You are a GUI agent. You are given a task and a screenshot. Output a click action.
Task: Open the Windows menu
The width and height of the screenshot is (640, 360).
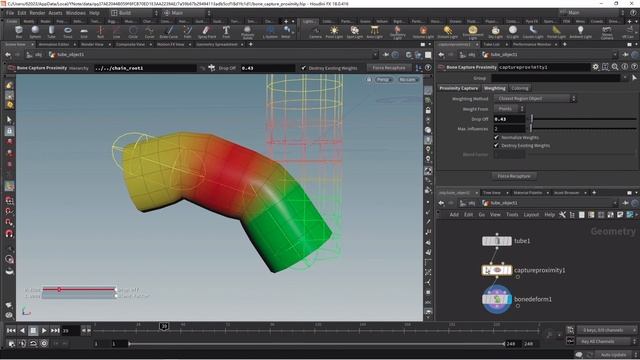76,13
